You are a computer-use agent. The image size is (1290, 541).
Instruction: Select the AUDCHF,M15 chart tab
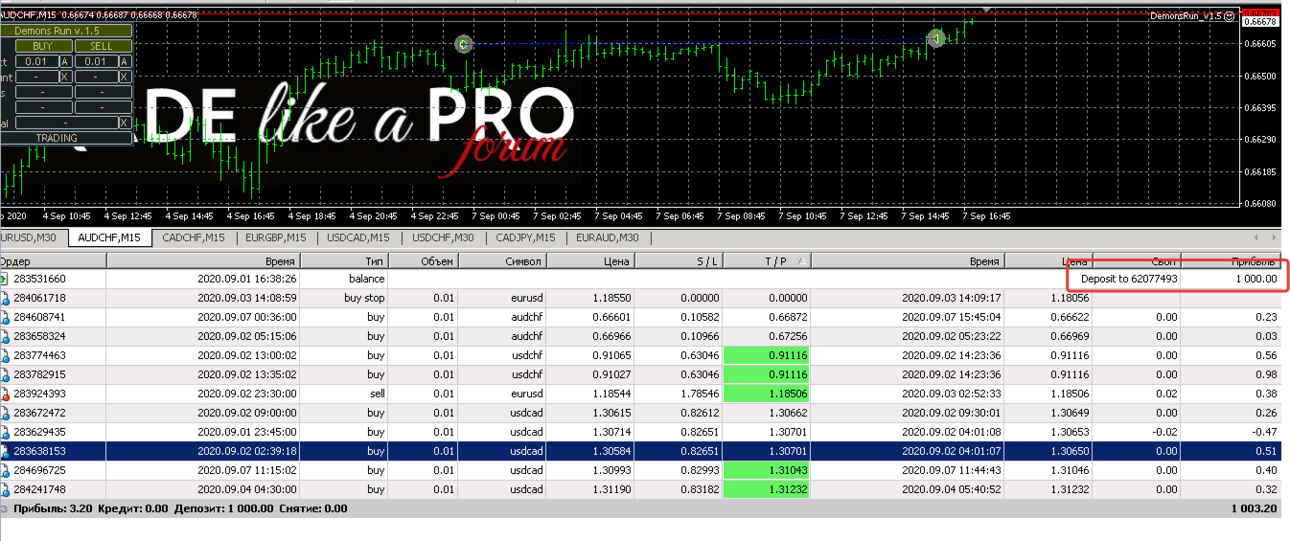pyautogui.click(x=109, y=238)
